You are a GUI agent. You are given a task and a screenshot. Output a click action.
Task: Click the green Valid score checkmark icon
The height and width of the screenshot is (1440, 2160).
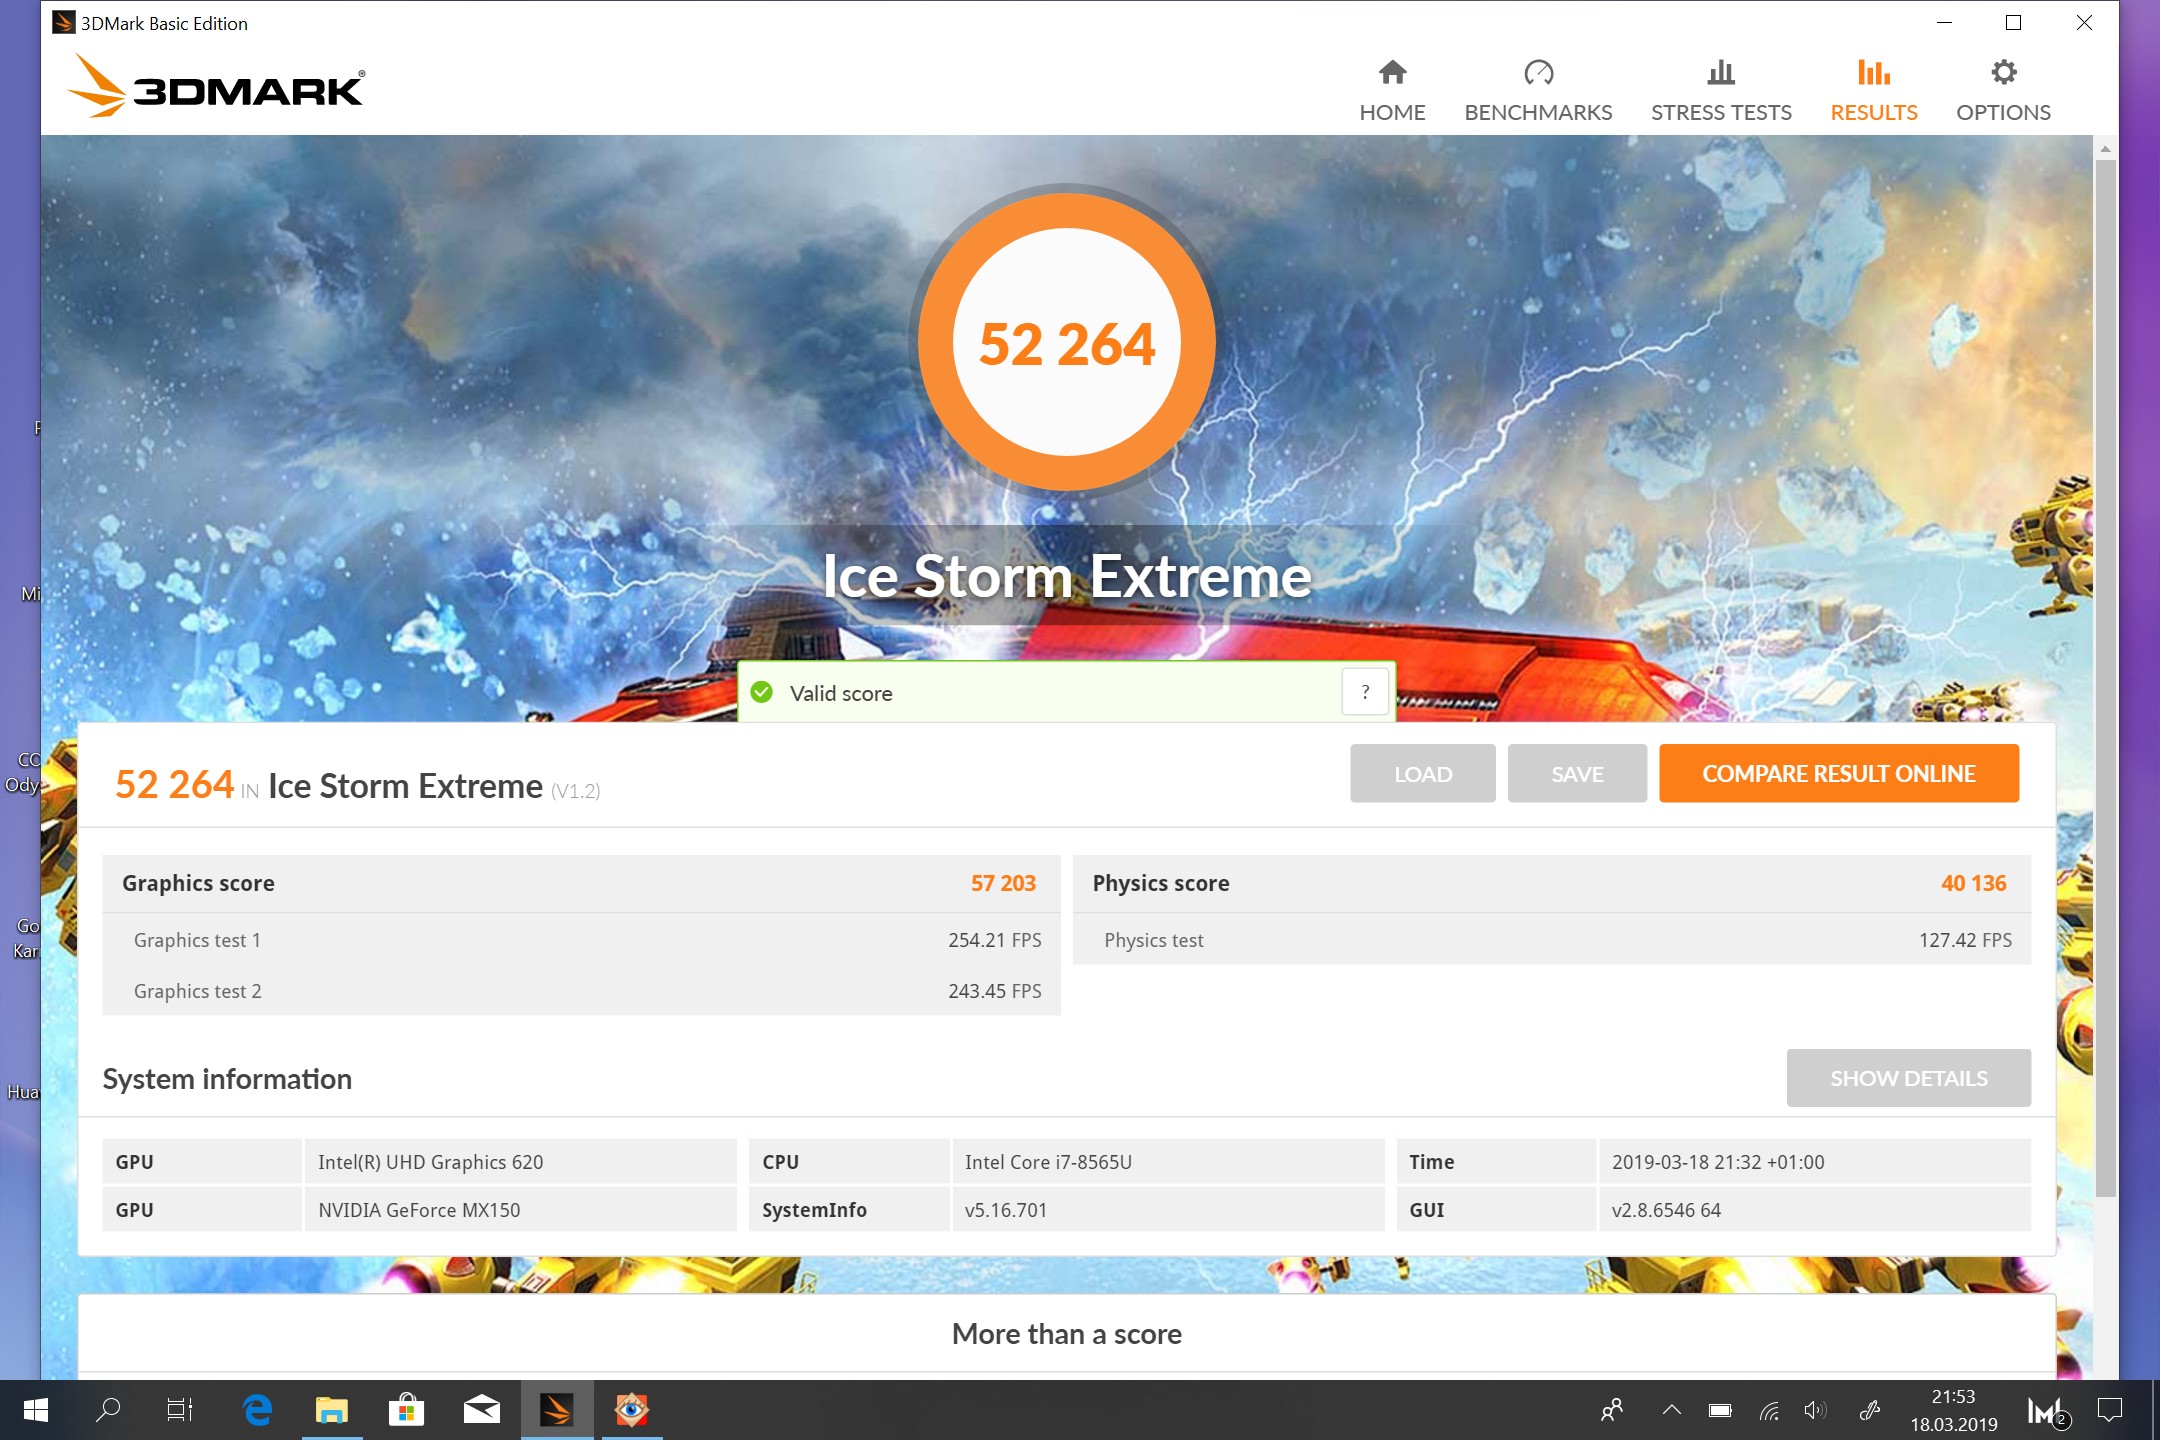click(762, 692)
